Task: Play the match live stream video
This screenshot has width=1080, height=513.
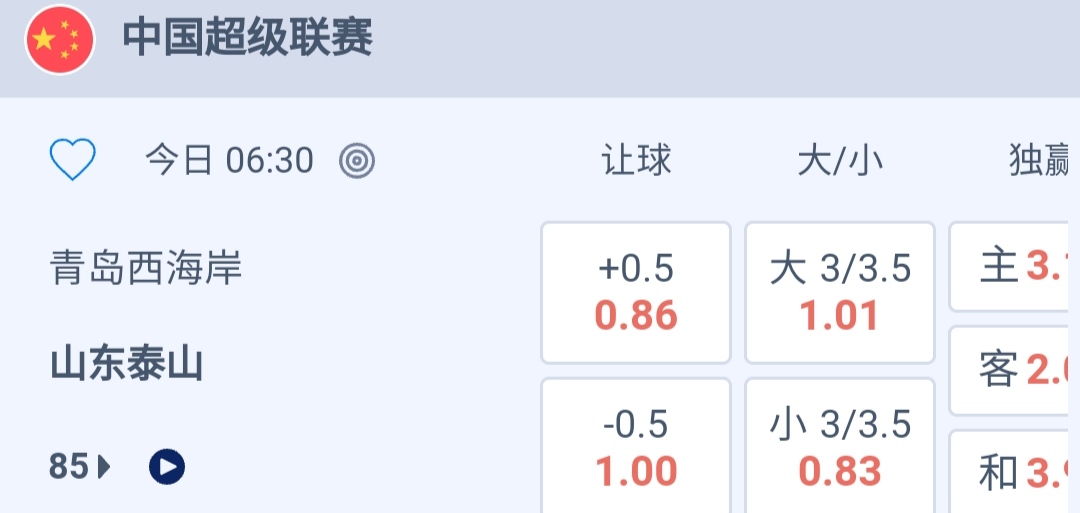Action: [167, 466]
